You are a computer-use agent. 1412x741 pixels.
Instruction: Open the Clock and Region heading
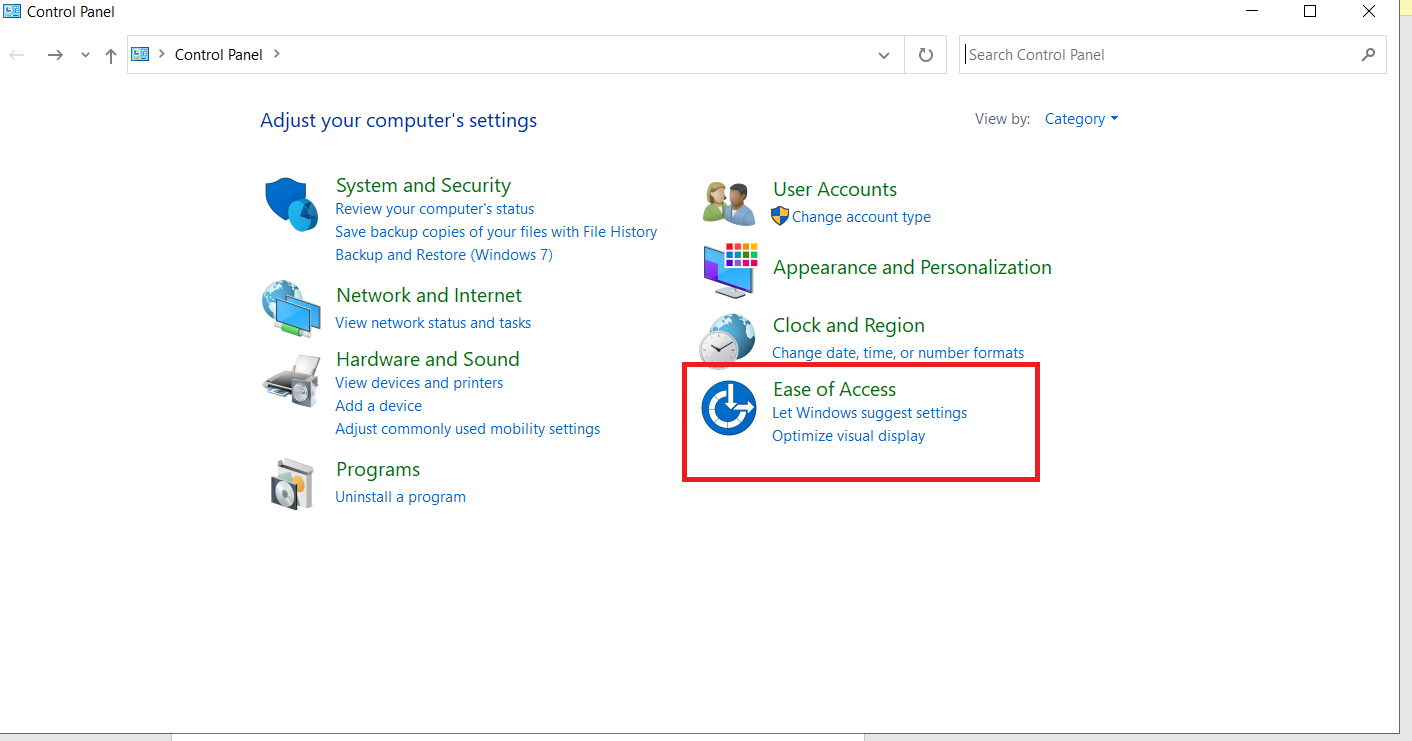tap(849, 325)
